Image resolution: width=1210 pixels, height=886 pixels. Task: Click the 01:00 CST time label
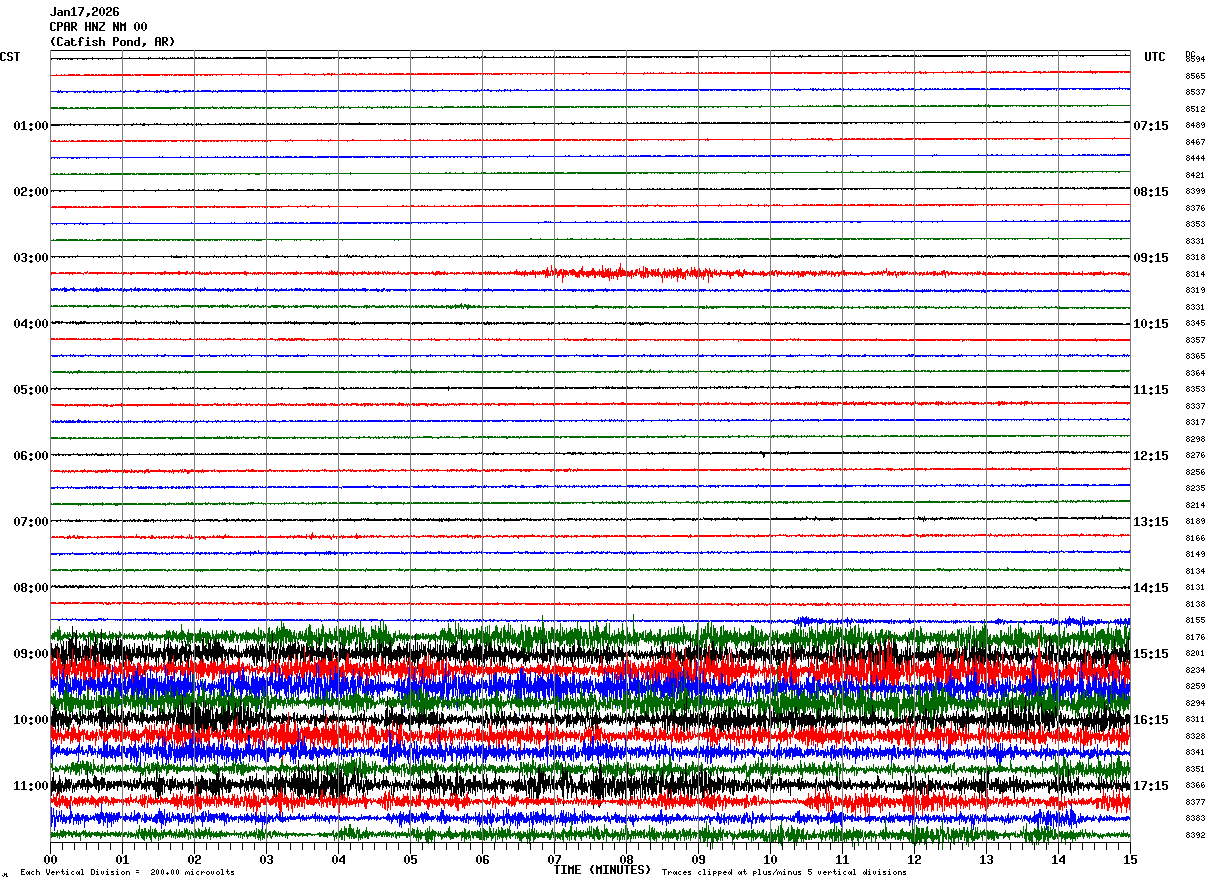[31, 126]
